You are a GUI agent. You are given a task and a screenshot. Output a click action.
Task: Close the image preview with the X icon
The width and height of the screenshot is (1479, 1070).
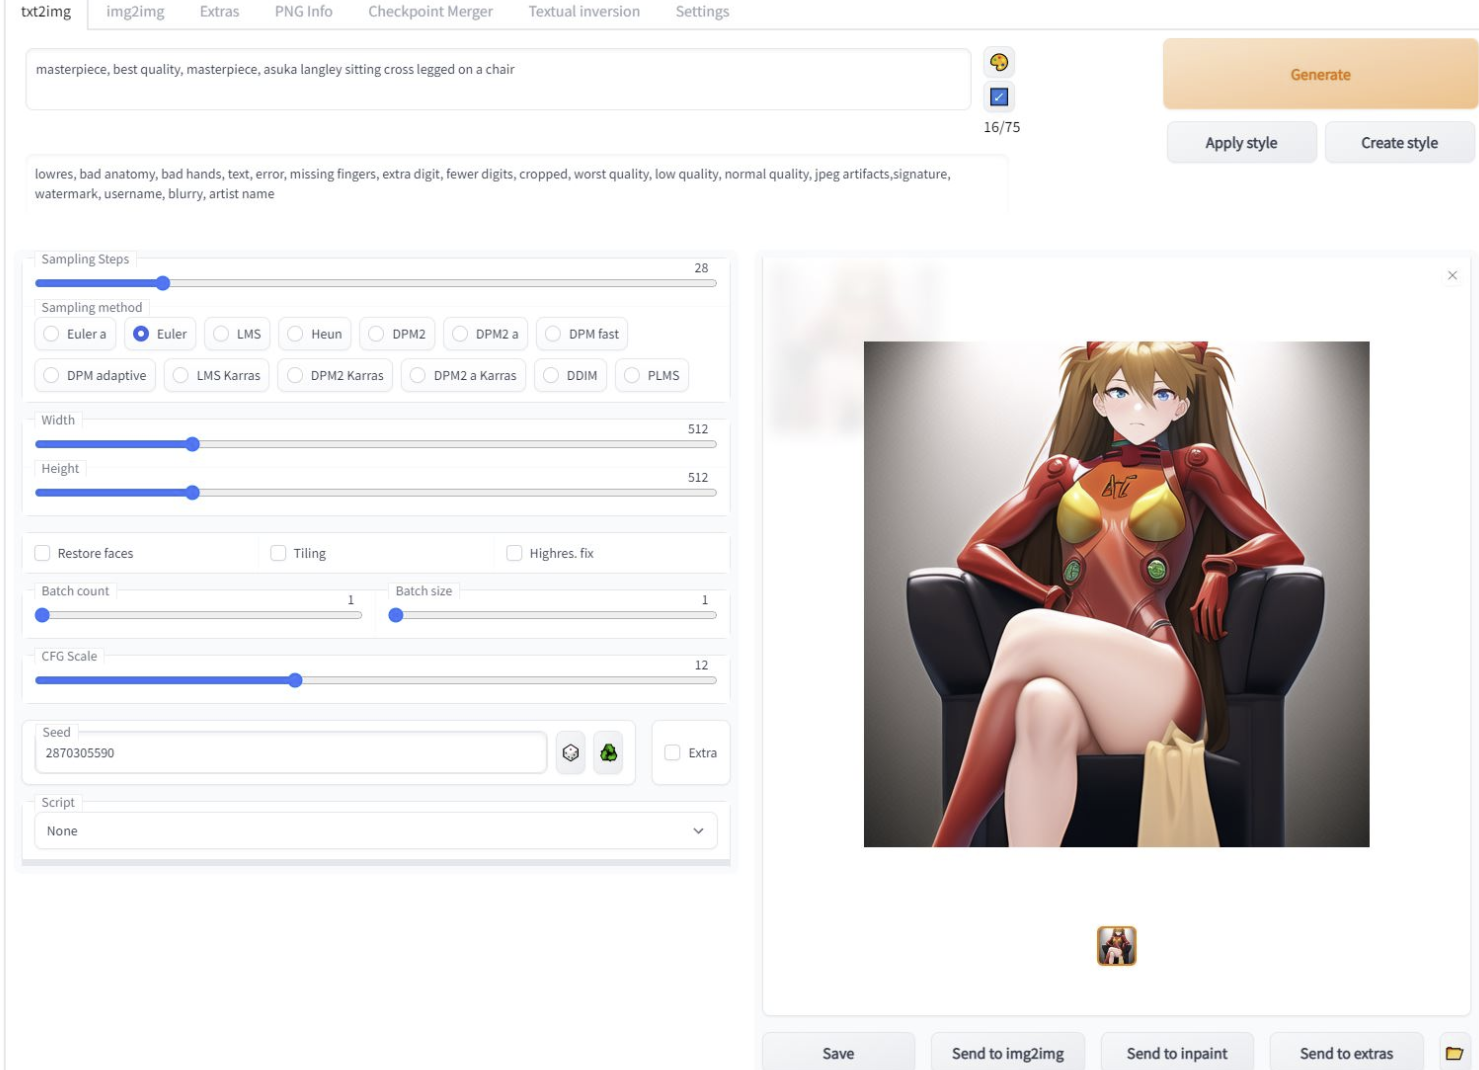click(1452, 276)
